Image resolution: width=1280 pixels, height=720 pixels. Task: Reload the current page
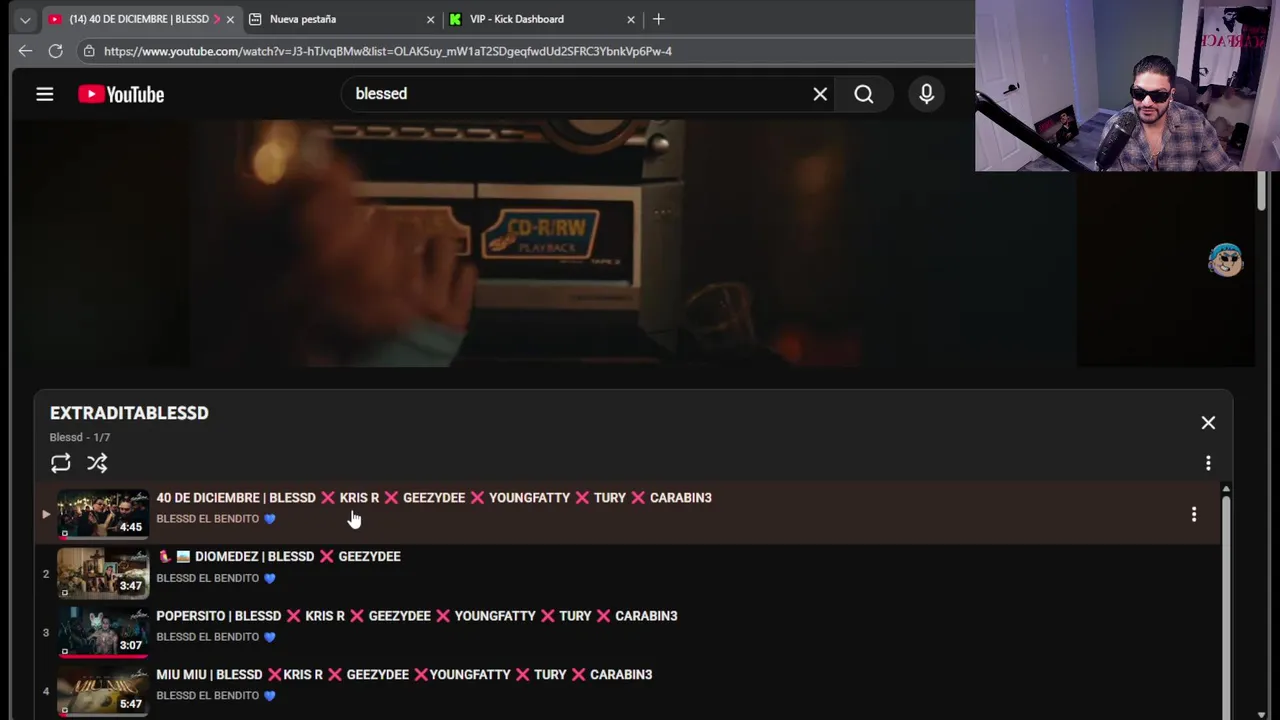pyautogui.click(x=56, y=51)
